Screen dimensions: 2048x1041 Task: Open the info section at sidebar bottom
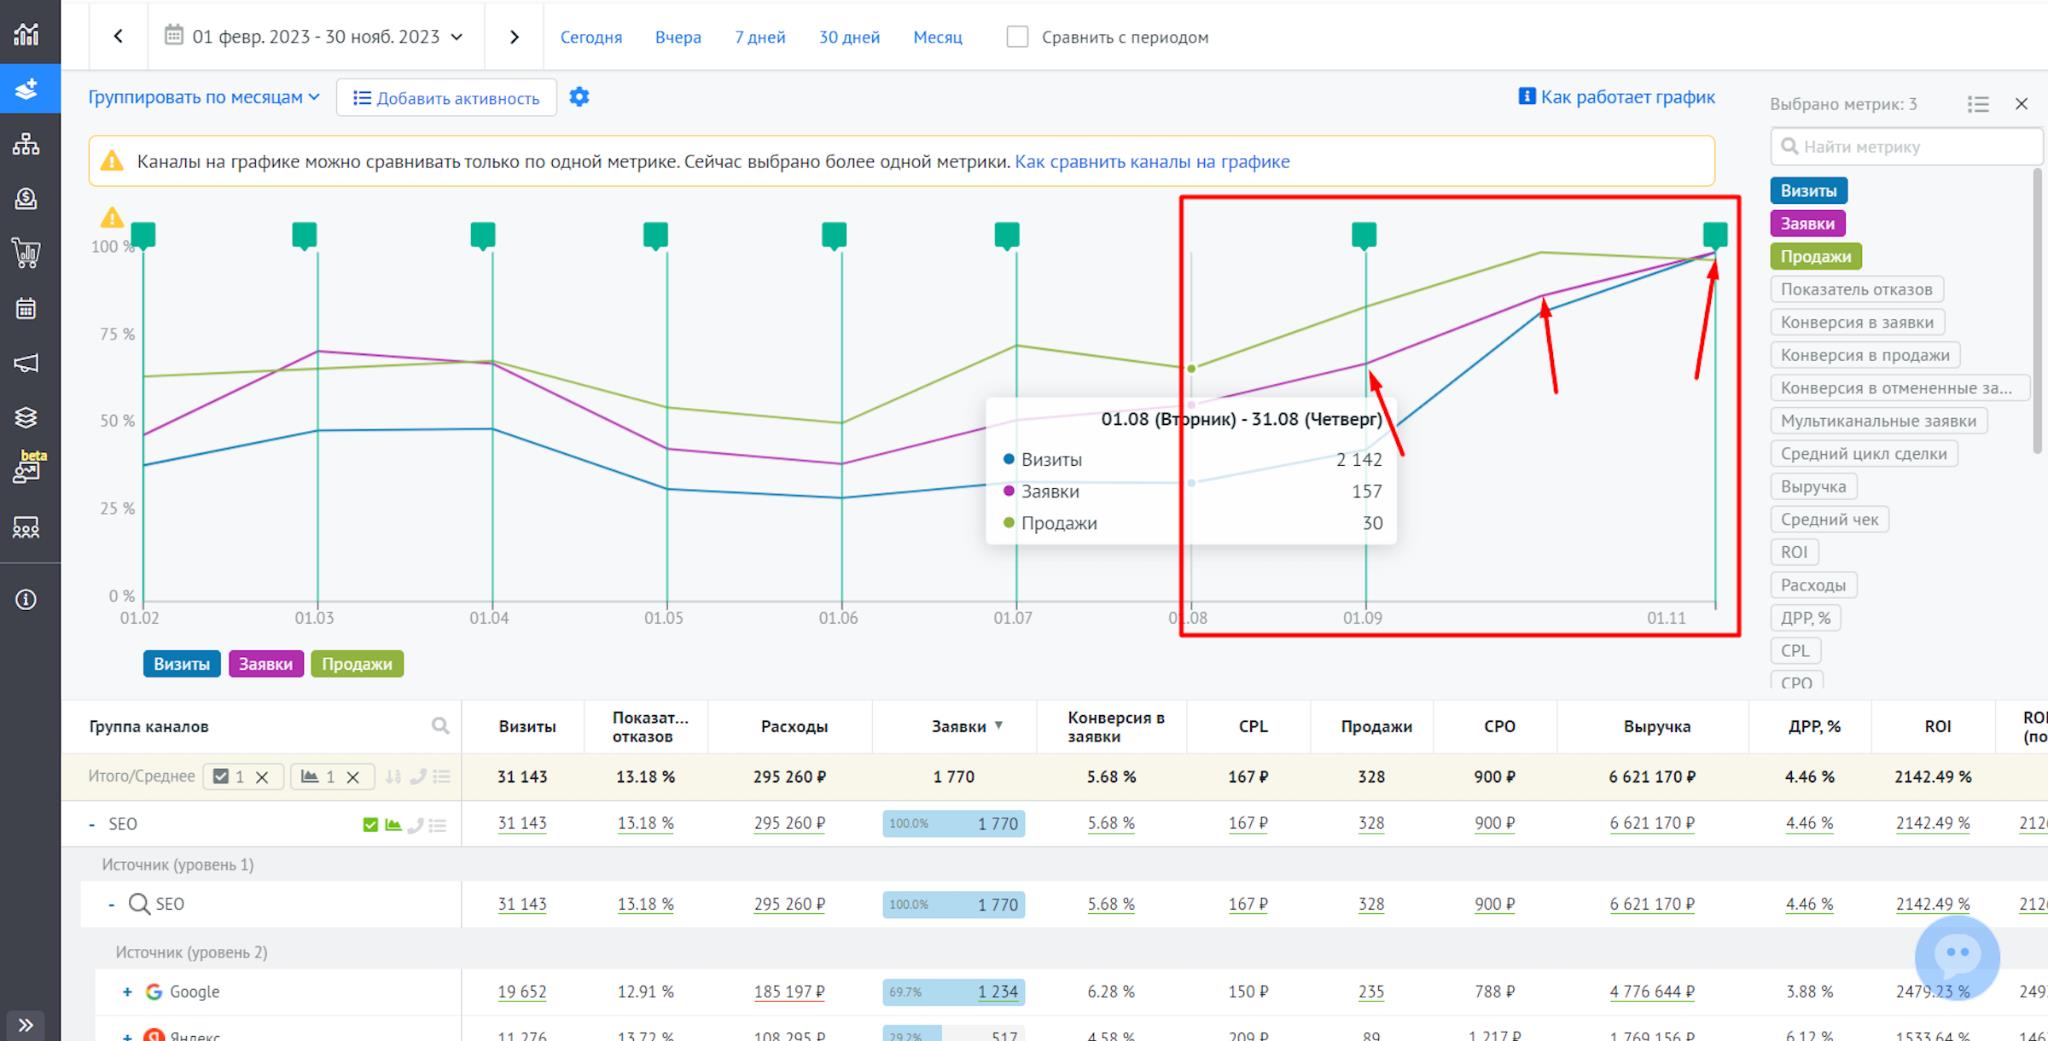pyautogui.click(x=27, y=598)
